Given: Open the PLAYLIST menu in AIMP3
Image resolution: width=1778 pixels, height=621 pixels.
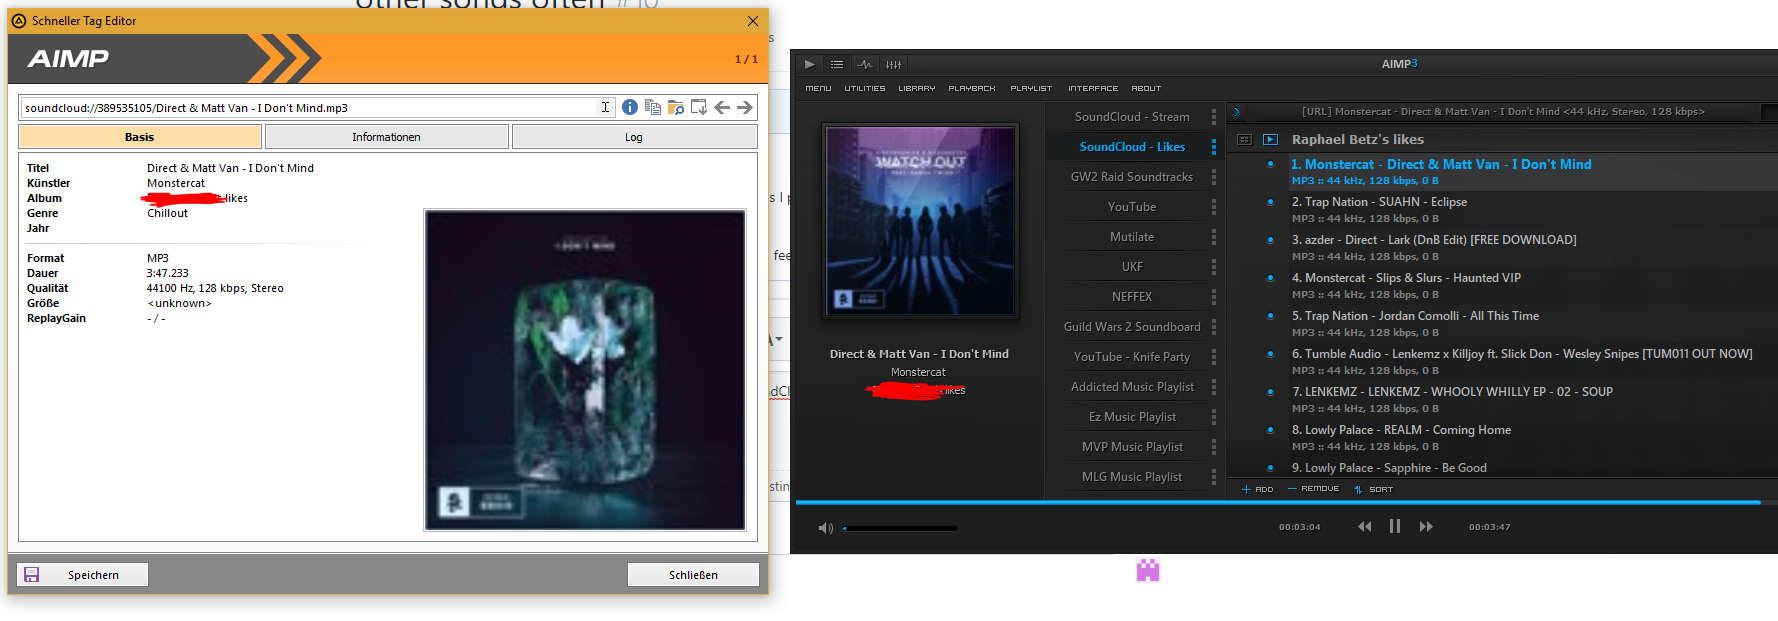Looking at the screenshot, I should click(1031, 88).
